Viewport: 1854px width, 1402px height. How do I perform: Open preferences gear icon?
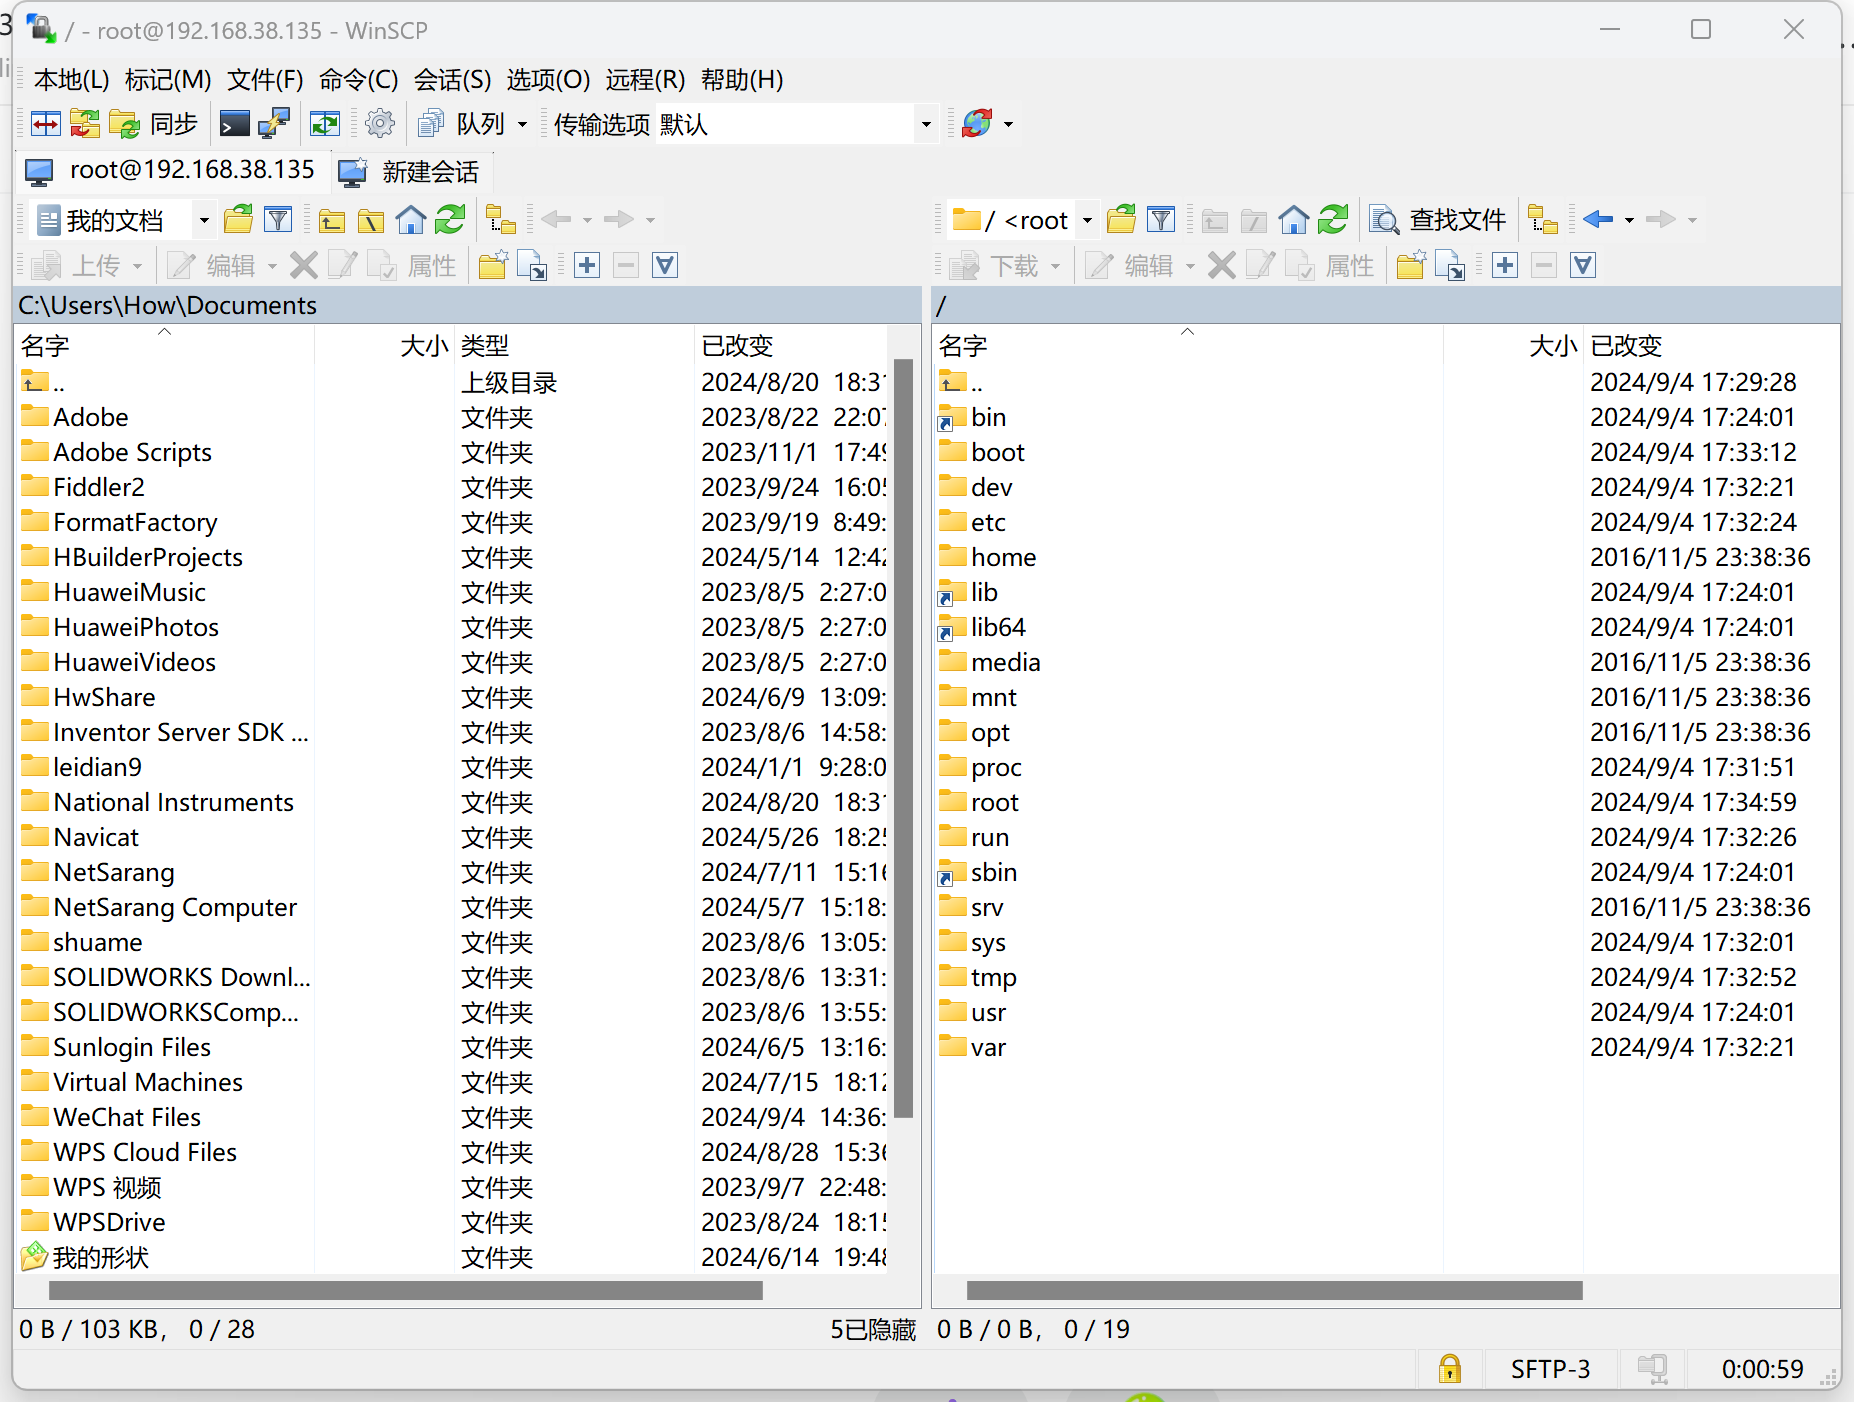[x=380, y=124]
